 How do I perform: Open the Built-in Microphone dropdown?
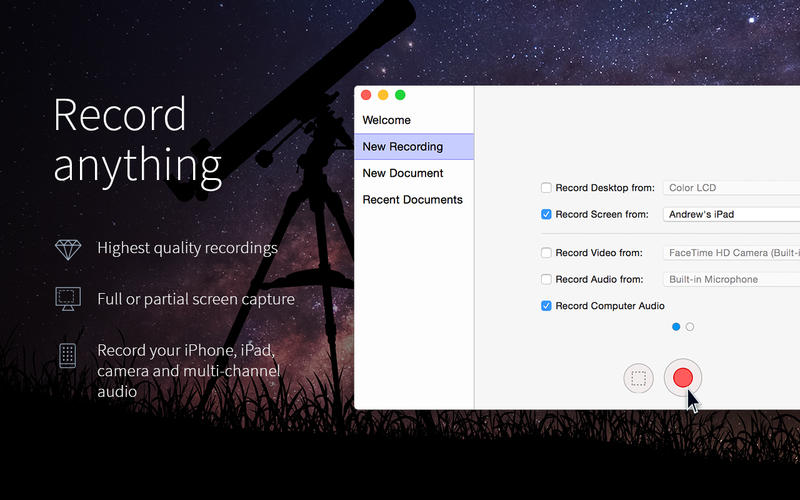tap(730, 280)
